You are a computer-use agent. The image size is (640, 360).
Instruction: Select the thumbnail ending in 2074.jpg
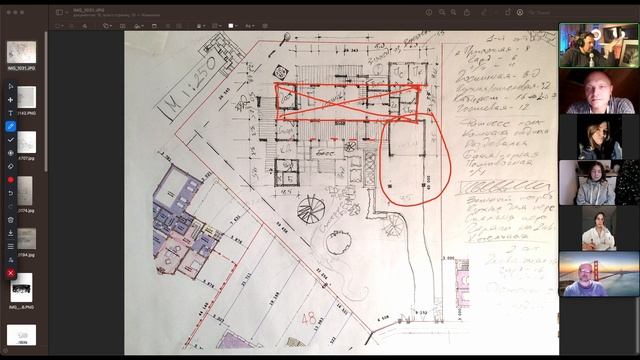[x=25, y=191]
